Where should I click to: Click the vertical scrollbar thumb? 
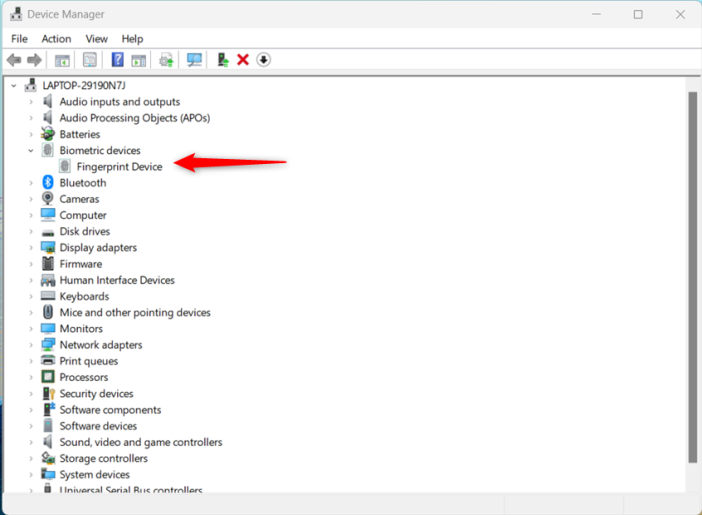pyautogui.click(x=693, y=278)
